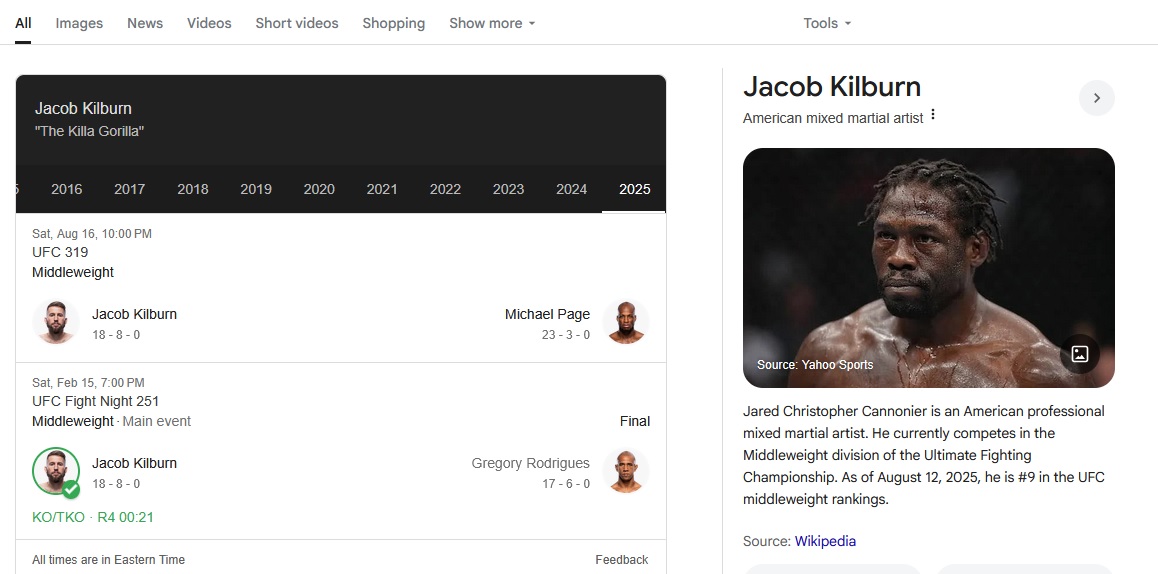Click the Main event label
1158x574 pixels.
click(x=157, y=421)
